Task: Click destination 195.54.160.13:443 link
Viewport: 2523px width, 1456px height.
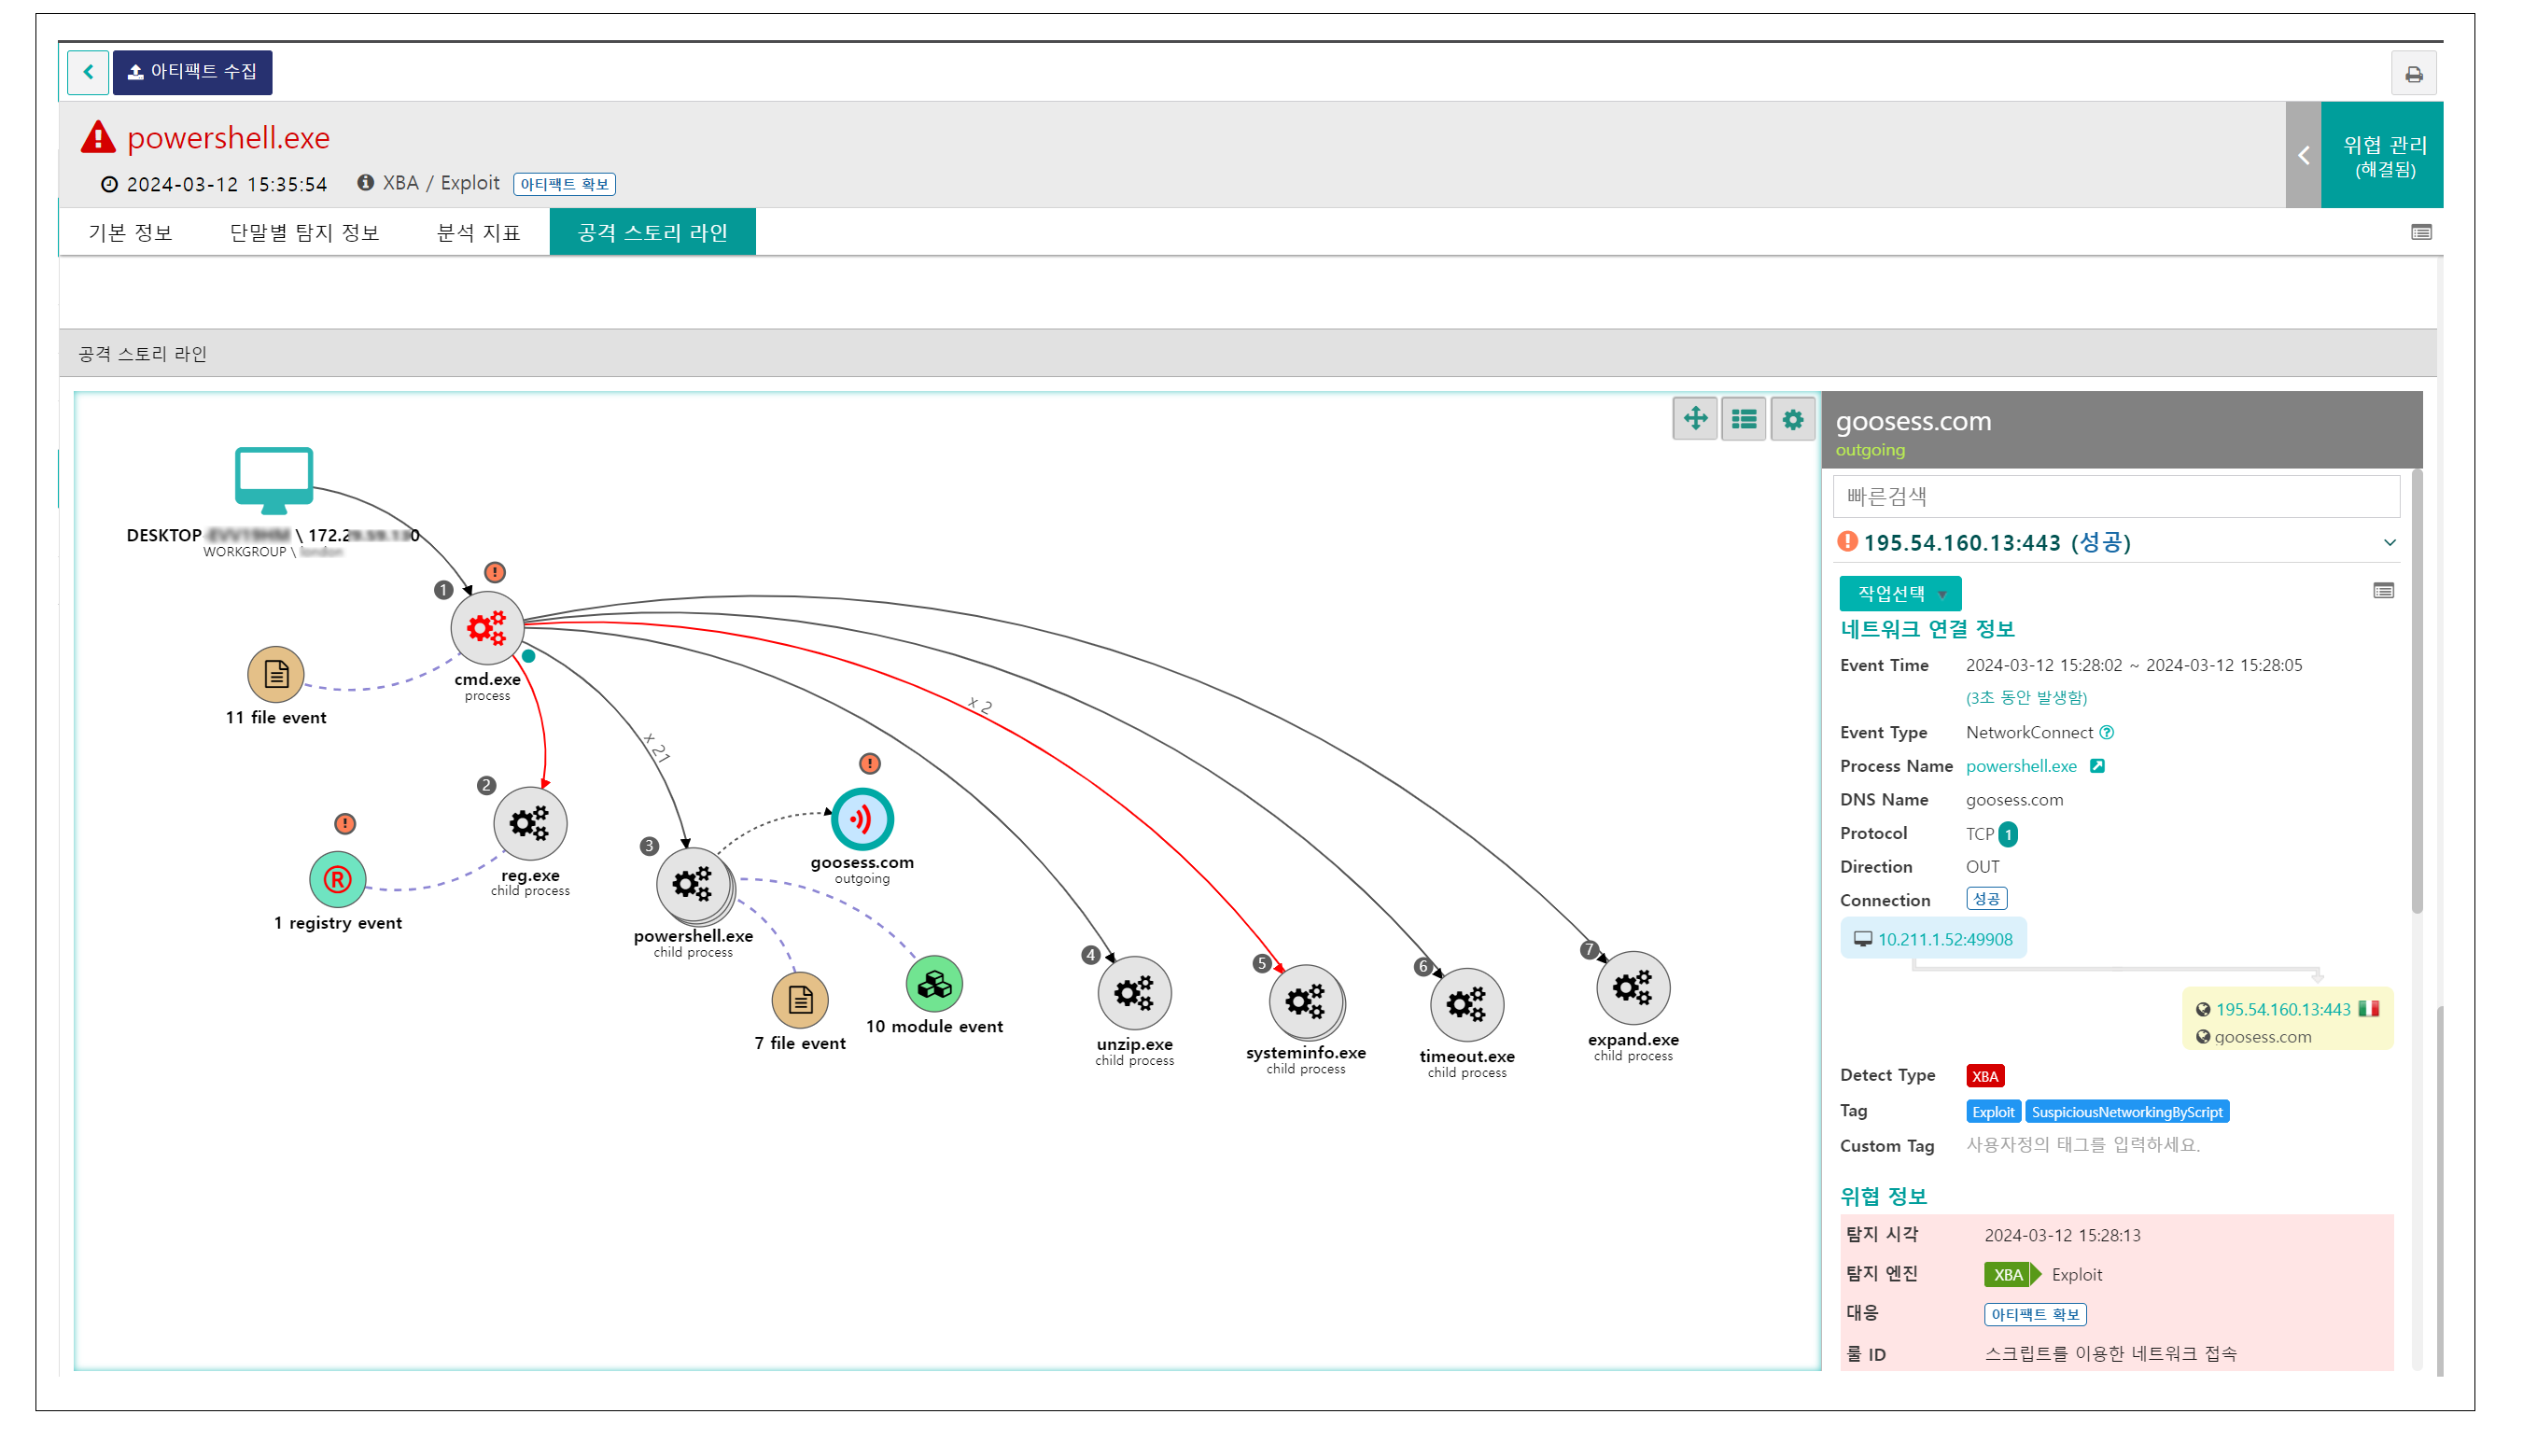Action: (2282, 1009)
